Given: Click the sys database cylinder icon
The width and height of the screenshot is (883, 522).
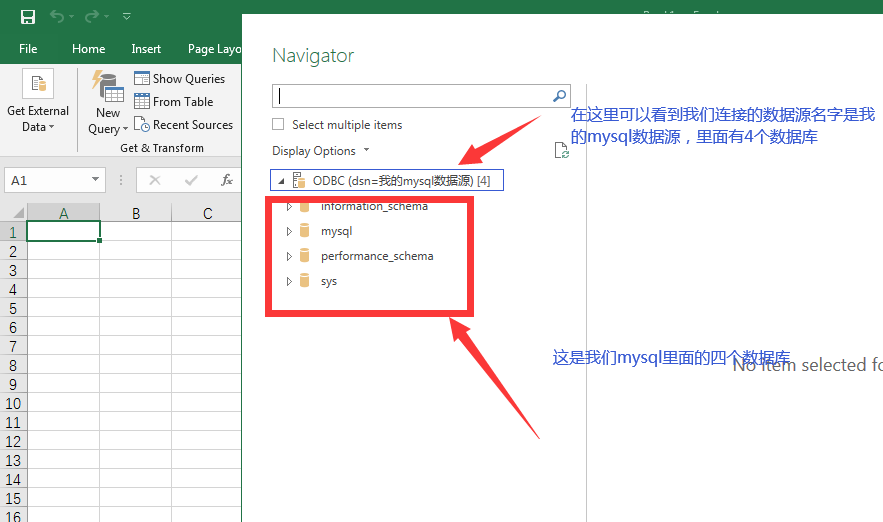Looking at the screenshot, I should [305, 280].
